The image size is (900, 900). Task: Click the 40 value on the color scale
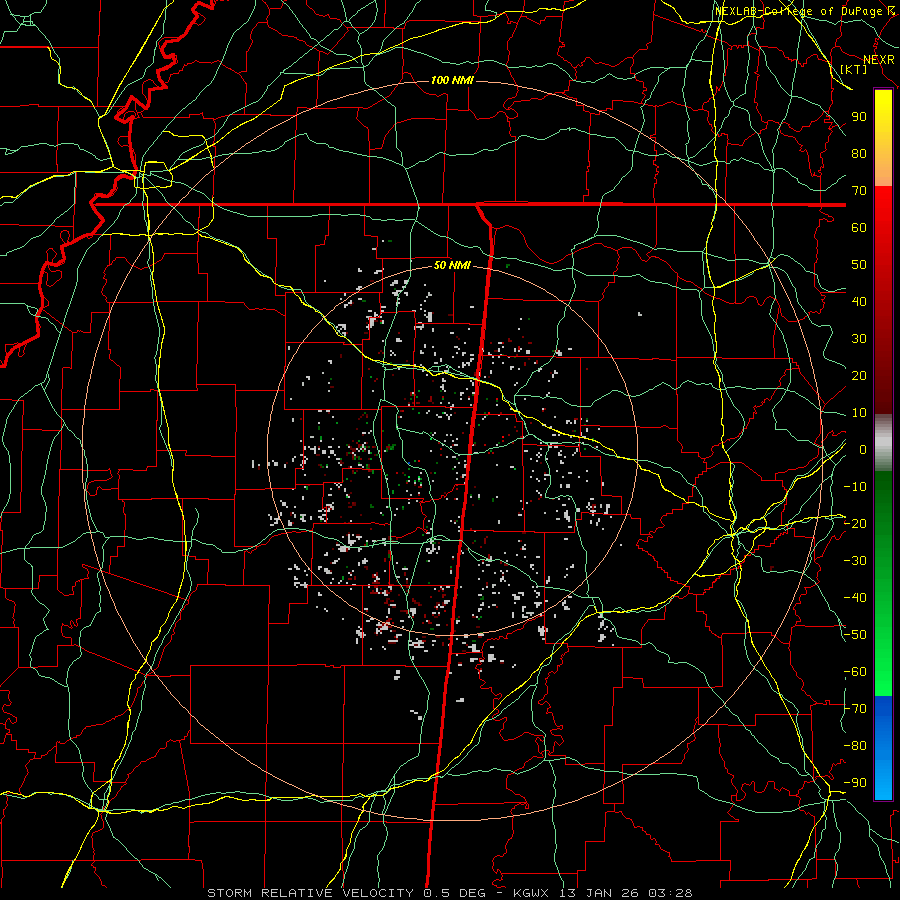pyautogui.click(x=859, y=301)
